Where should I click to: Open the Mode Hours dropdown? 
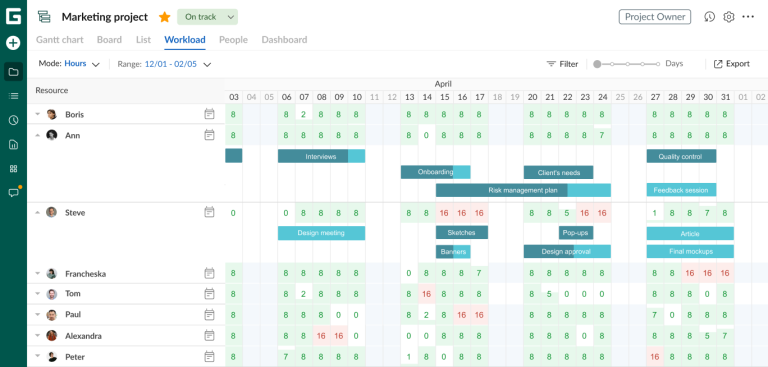pos(69,64)
